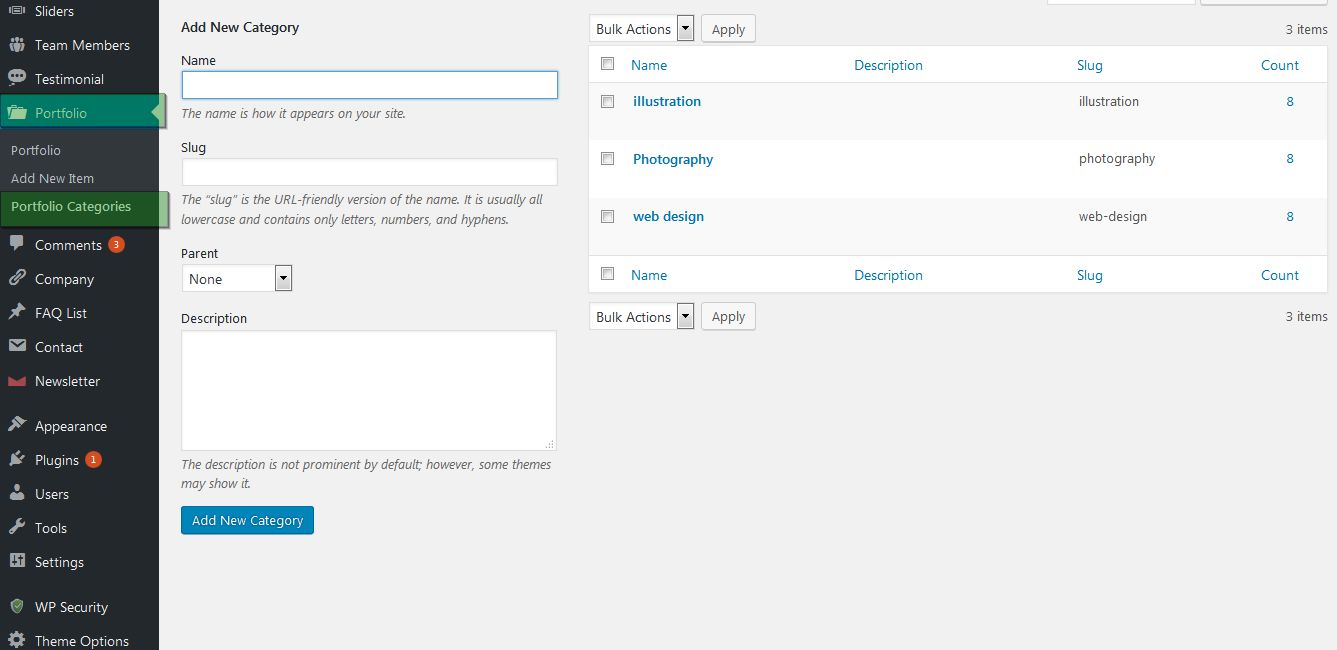This screenshot has width=1337, height=650.
Task: Open the top Bulk Actions dropdown
Action: 641,29
